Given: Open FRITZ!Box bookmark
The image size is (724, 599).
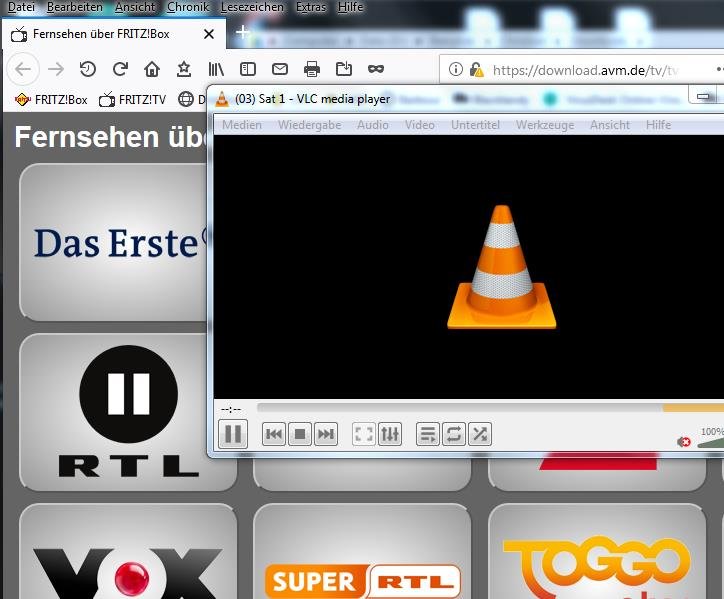Looking at the screenshot, I should click(51, 99).
